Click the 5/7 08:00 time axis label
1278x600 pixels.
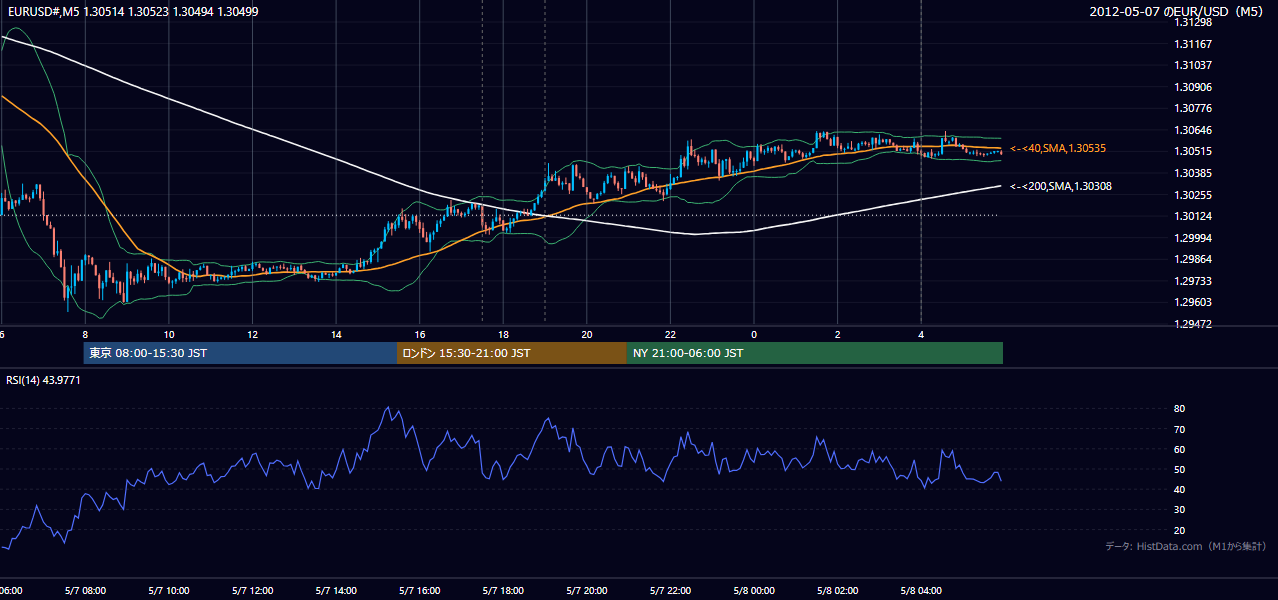(x=85, y=591)
